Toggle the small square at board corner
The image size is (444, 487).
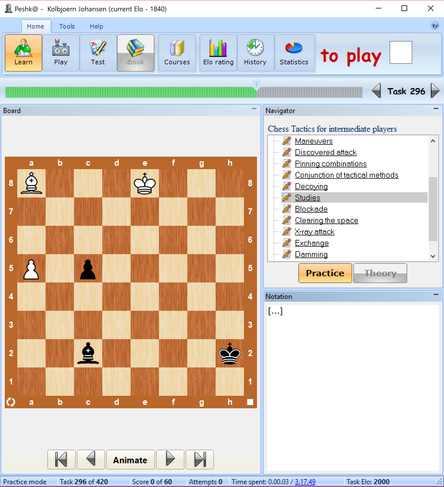[x=250, y=402]
